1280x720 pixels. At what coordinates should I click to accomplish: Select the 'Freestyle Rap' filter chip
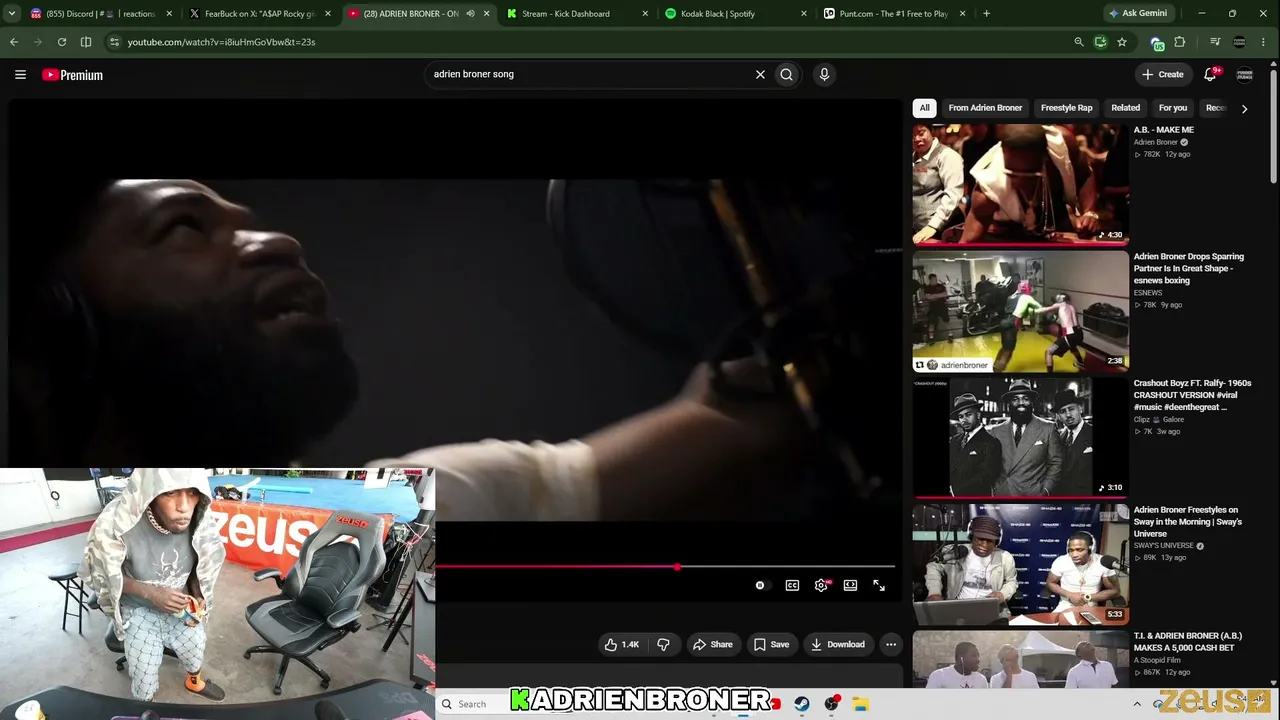(x=1066, y=108)
